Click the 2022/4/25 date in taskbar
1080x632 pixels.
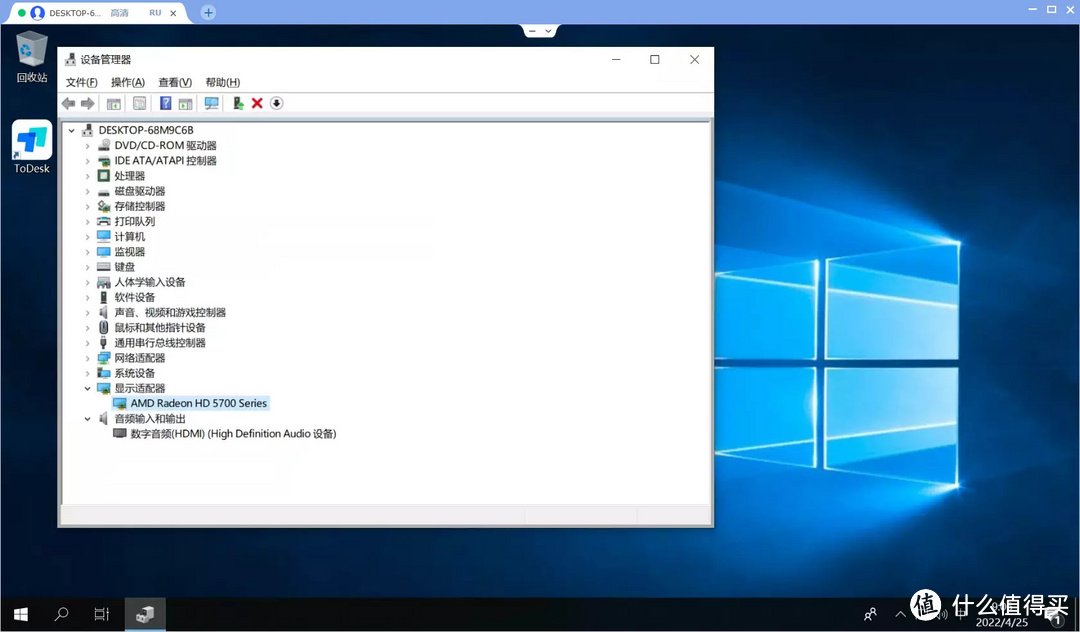(1001, 622)
